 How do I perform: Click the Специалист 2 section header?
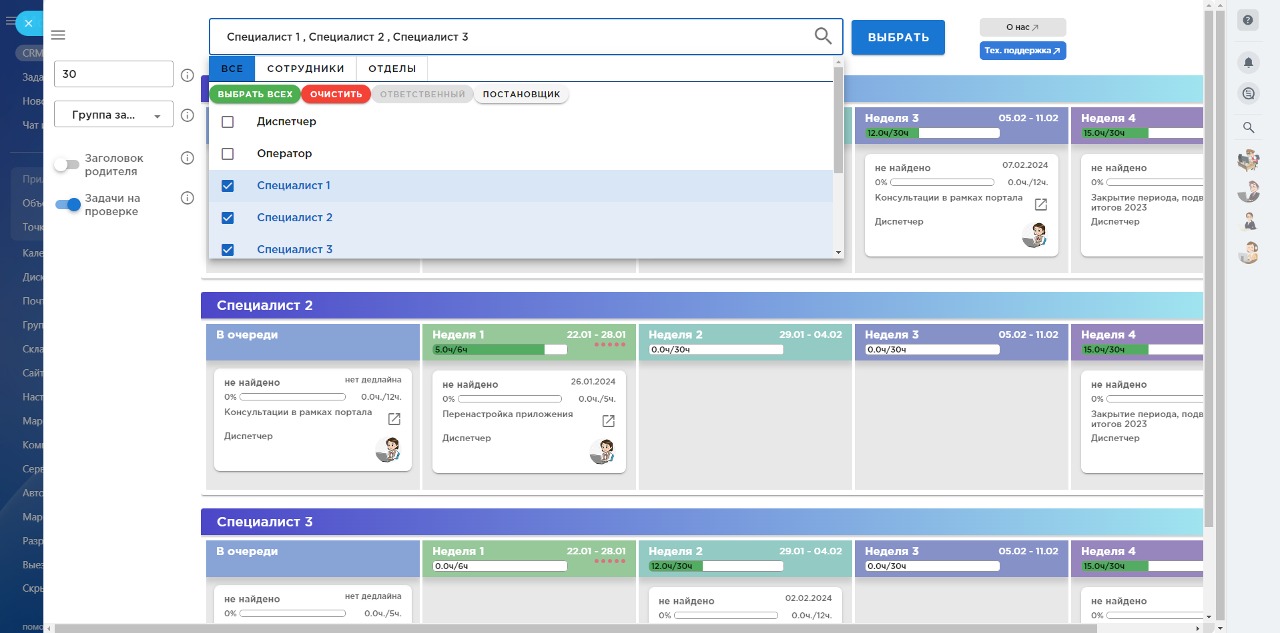click(702, 305)
